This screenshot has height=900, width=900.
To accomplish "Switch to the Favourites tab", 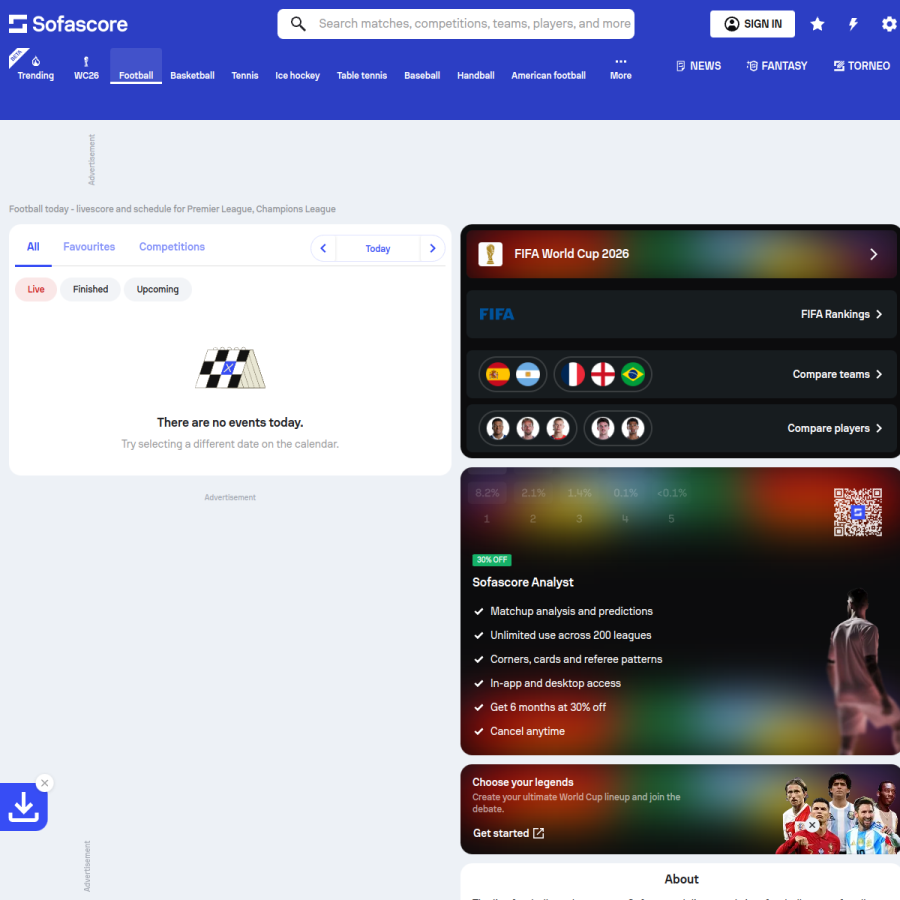I will pos(89,247).
